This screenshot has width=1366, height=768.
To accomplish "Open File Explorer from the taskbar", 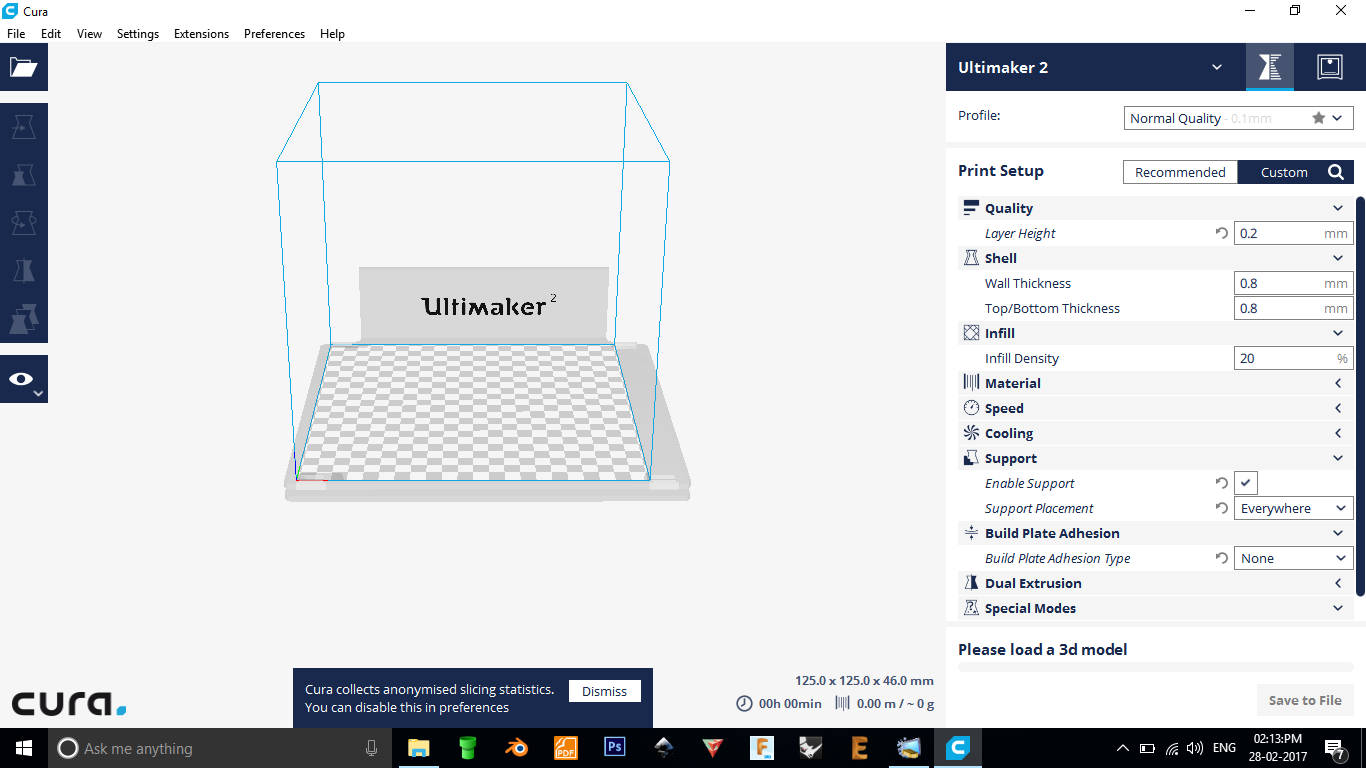I will [x=419, y=748].
